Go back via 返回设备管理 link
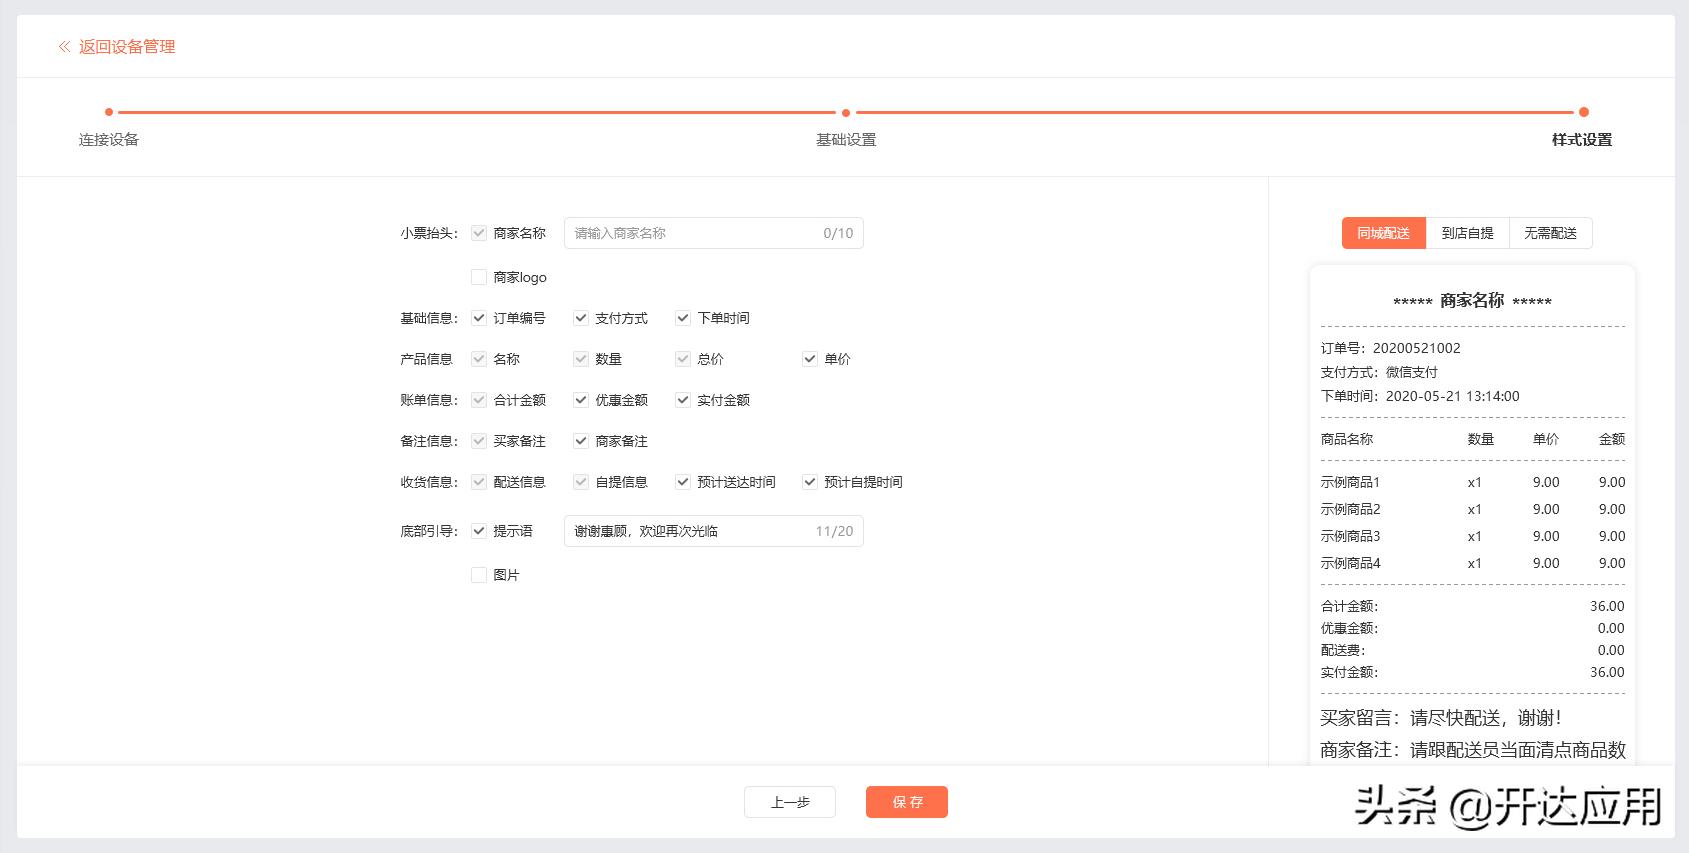 click(x=127, y=47)
